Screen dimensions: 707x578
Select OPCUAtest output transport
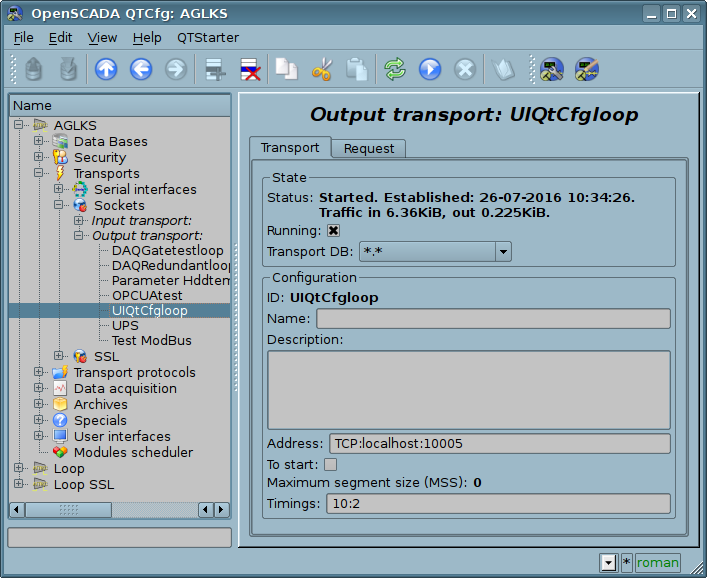click(x=147, y=295)
